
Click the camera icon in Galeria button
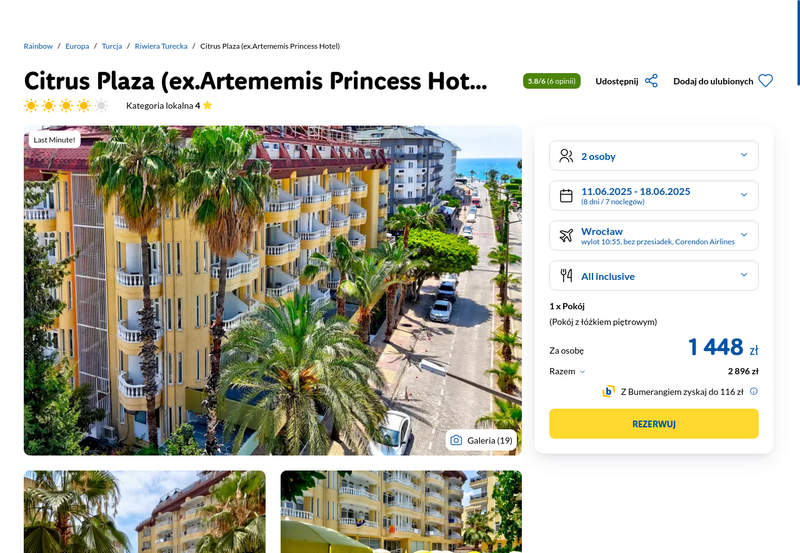[x=456, y=440]
